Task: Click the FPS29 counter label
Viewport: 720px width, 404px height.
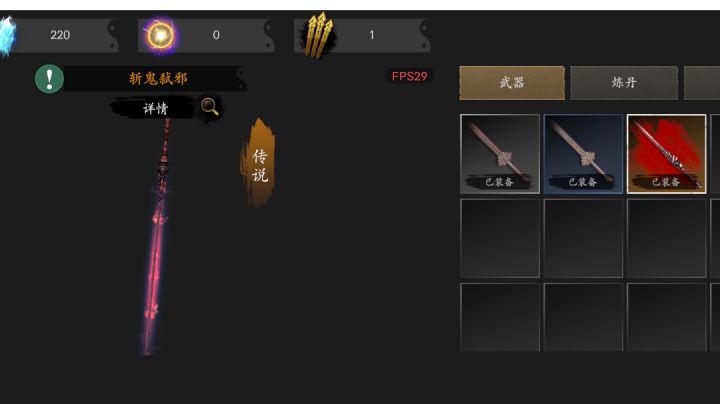Action: point(409,76)
